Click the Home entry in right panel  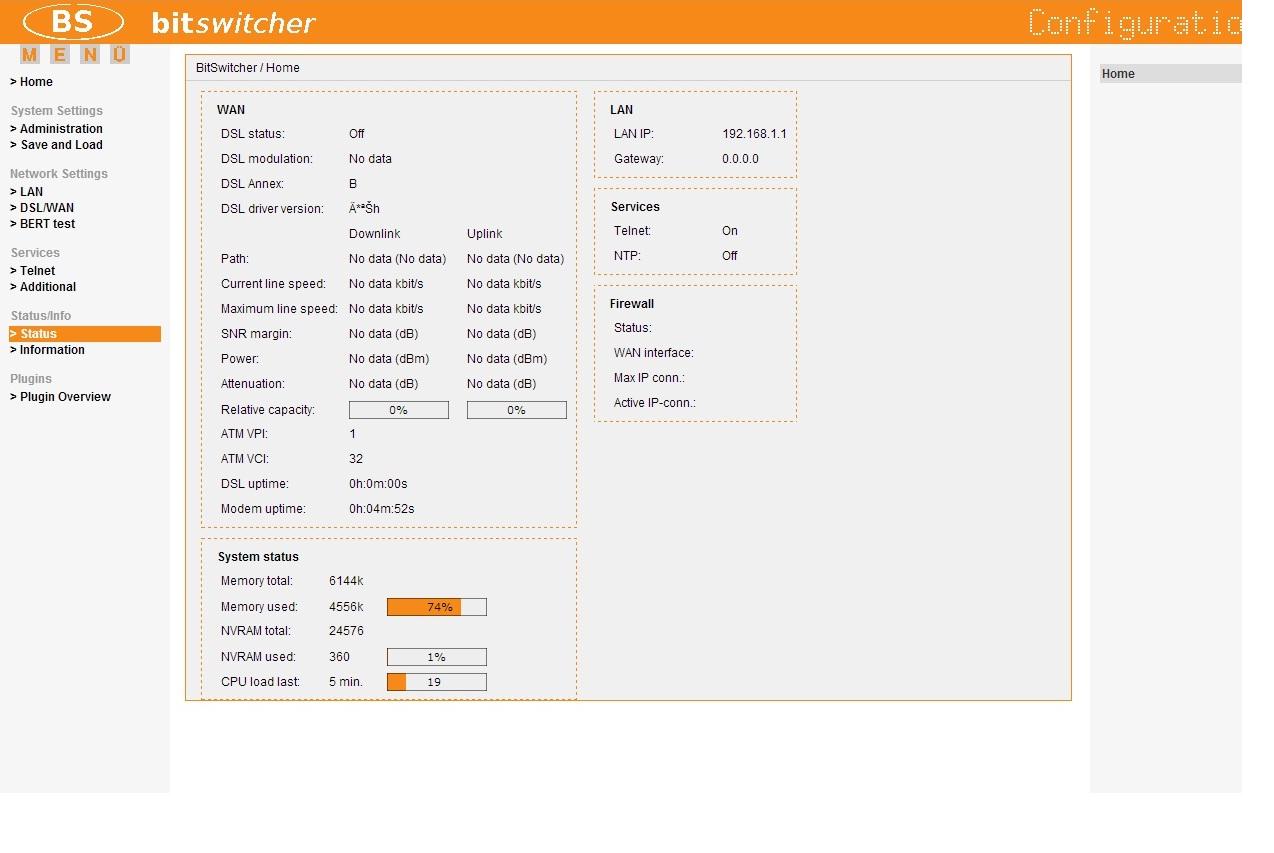[1170, 74]
